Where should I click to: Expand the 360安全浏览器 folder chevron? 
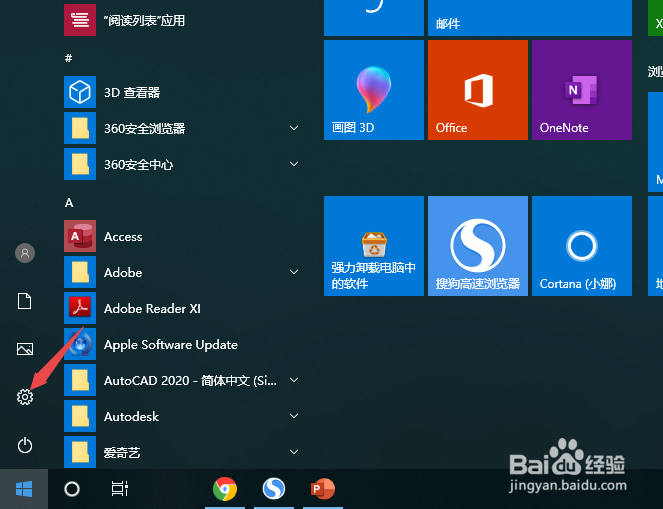pyautogui.click(x=294, y=128)
